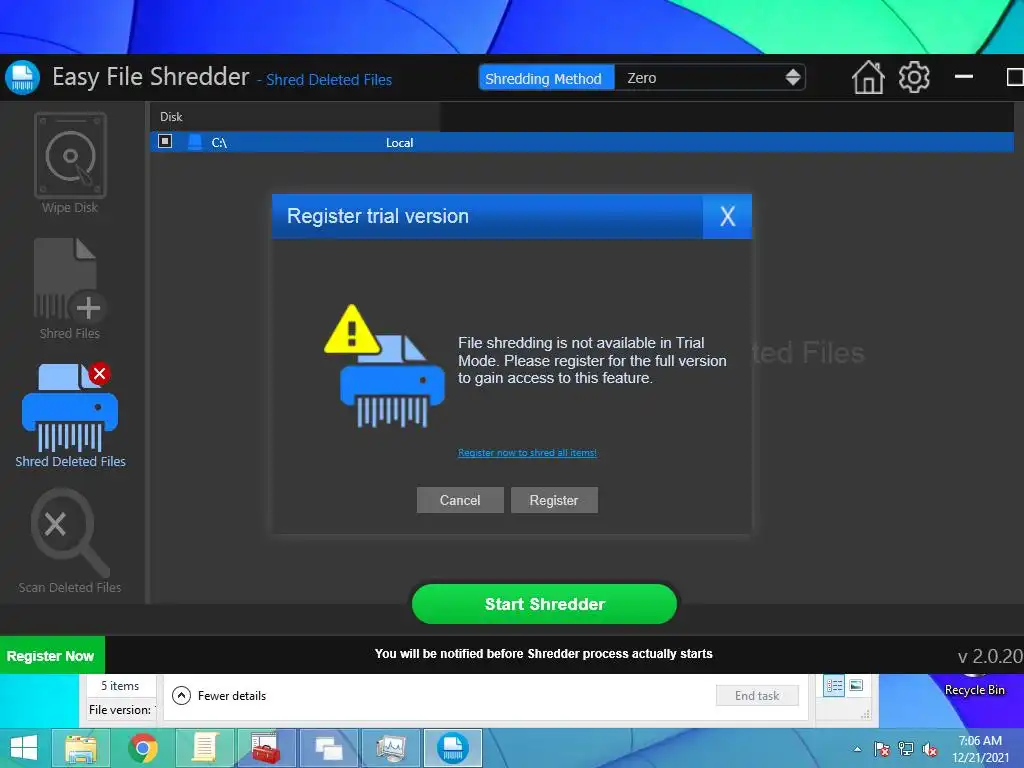Open the red toolbox taskbar app
The image size is (1024, 768).
pyautogui.click(x=266, y=748)
